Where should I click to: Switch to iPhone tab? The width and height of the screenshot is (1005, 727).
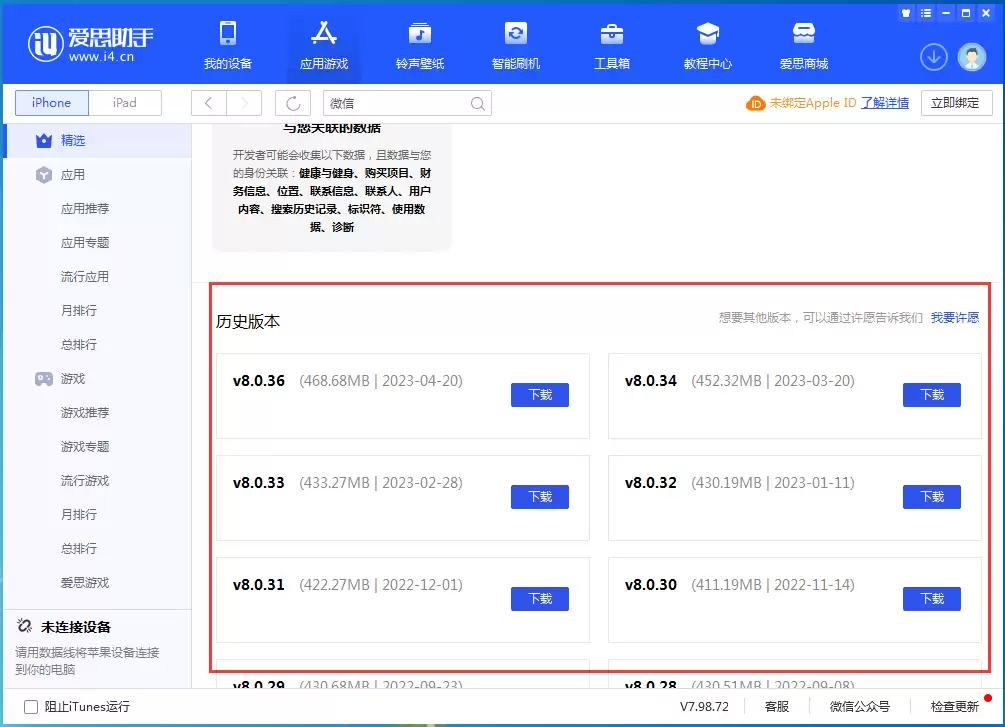[x=51, y=103]
